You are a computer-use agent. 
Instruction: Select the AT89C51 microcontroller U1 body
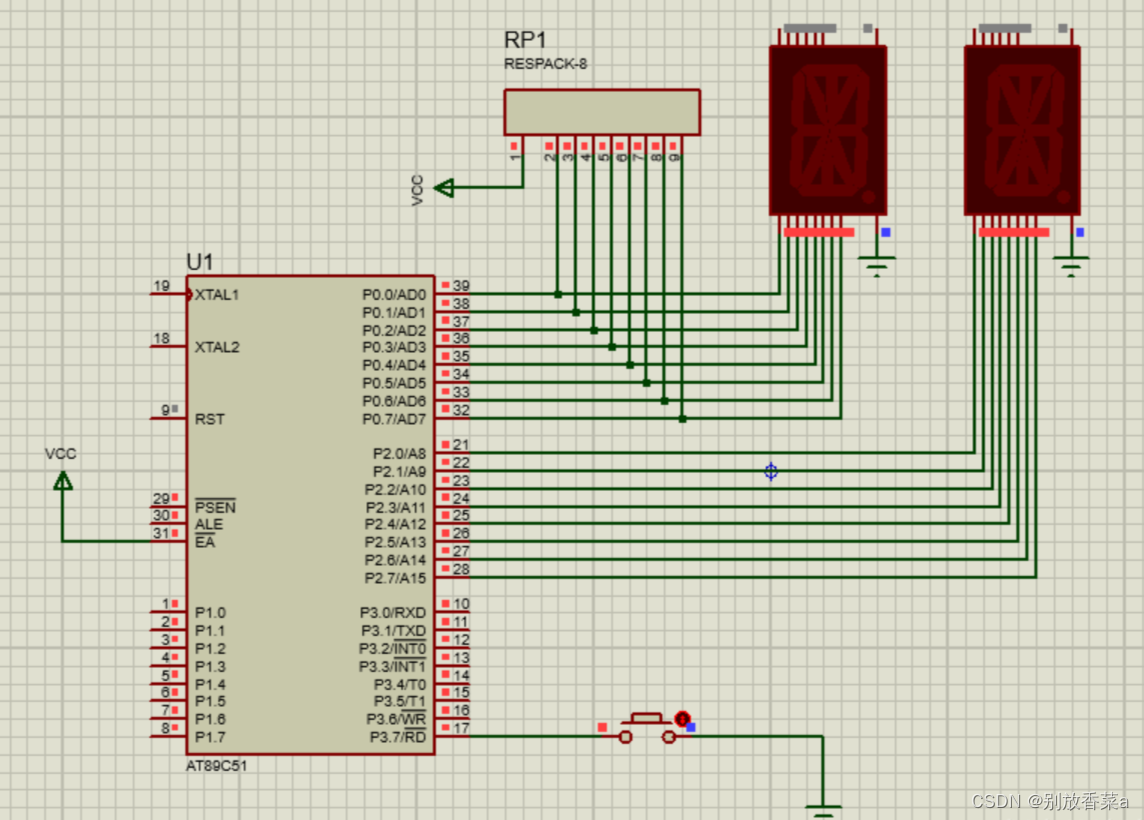click(310, 514)
